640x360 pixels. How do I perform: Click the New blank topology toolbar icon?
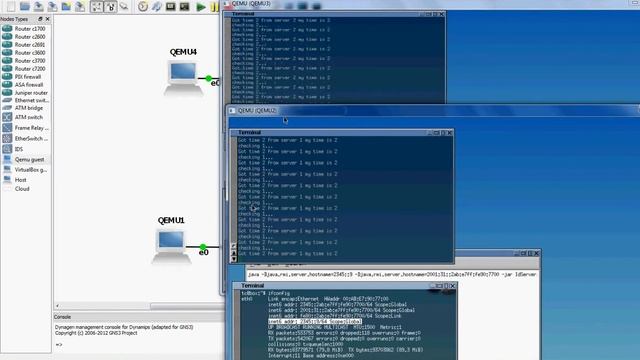tap(11, 7)
